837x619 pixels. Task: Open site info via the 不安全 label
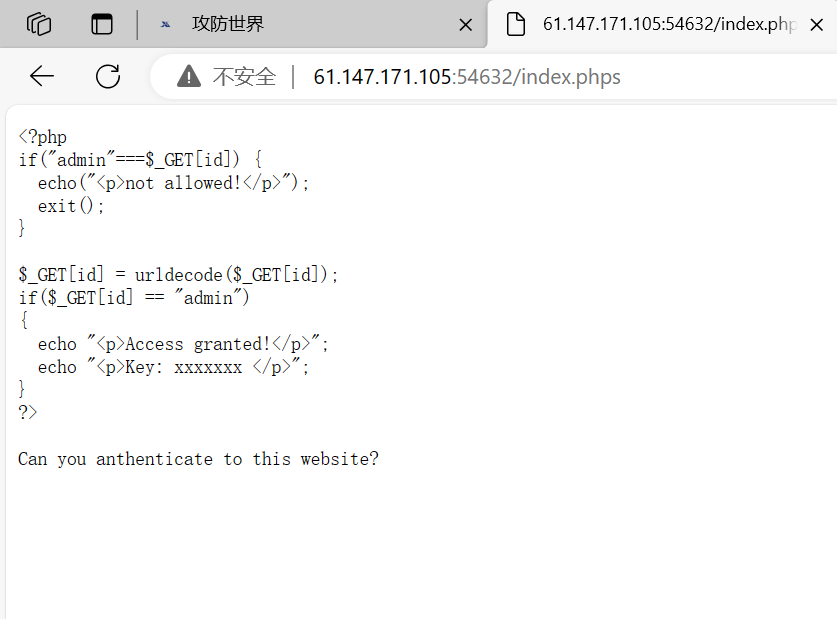244,77
